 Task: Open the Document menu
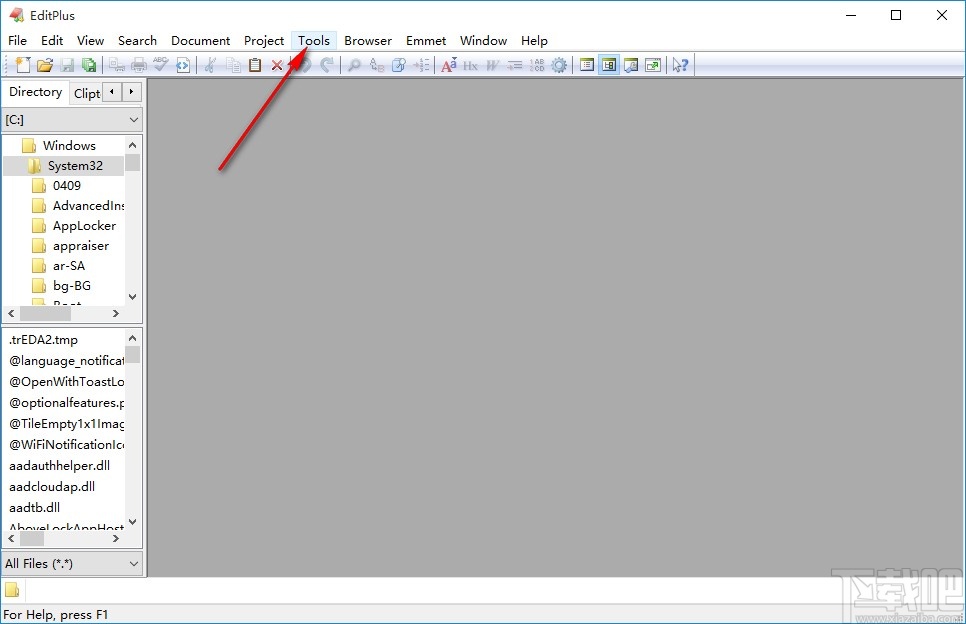pos(200,41)
